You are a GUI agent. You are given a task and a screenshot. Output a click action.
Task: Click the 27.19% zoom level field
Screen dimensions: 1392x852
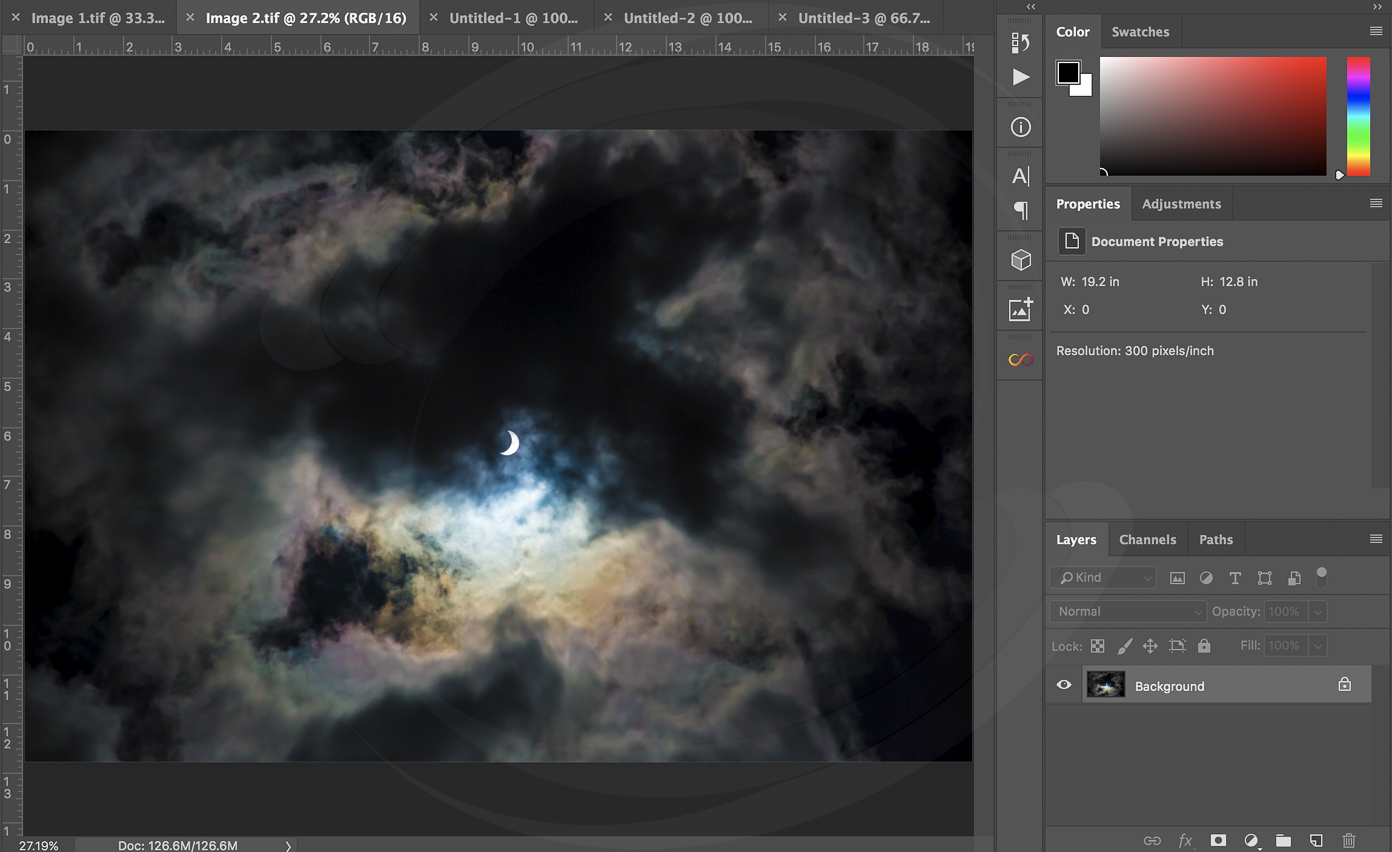(39, 846)
